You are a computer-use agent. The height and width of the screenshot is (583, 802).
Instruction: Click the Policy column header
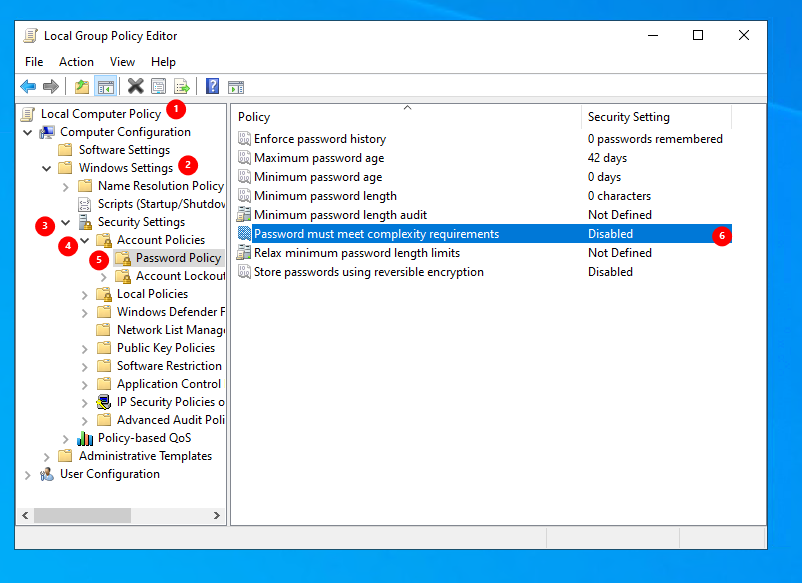click(254, 117)
